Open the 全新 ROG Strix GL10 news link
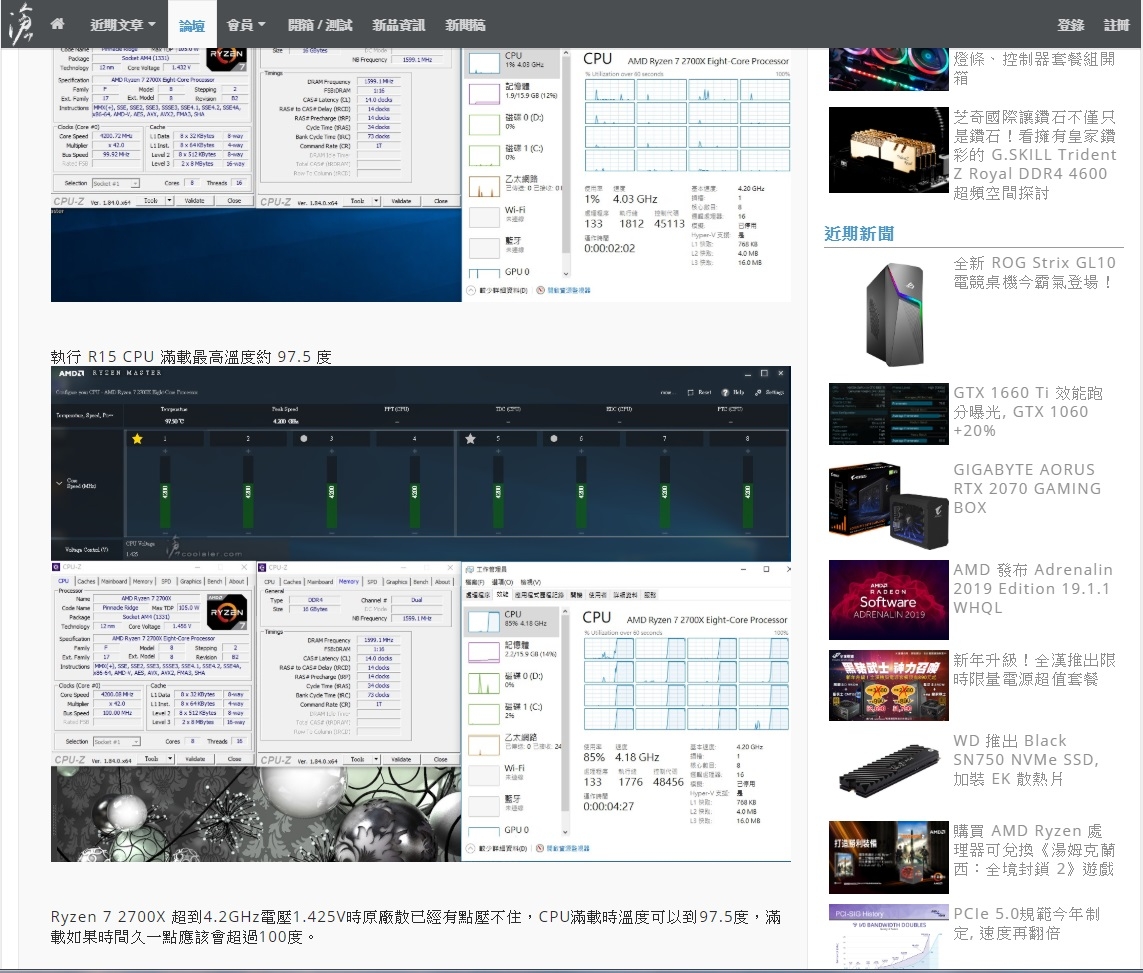 pos(1034,273)
